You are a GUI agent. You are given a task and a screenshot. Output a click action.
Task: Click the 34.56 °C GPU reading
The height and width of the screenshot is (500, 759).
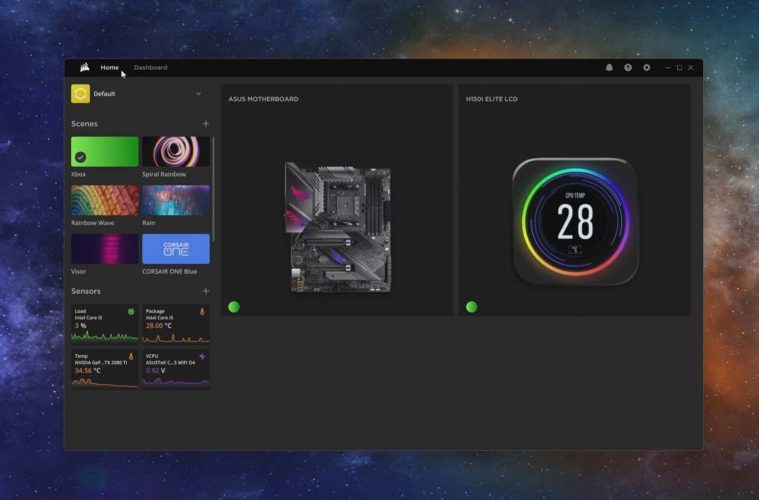[88, 371]
